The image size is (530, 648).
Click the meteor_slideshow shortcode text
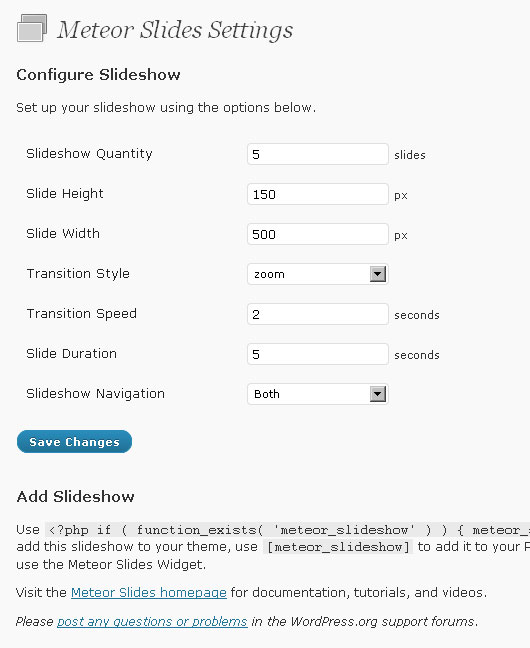tap(338, 547)
